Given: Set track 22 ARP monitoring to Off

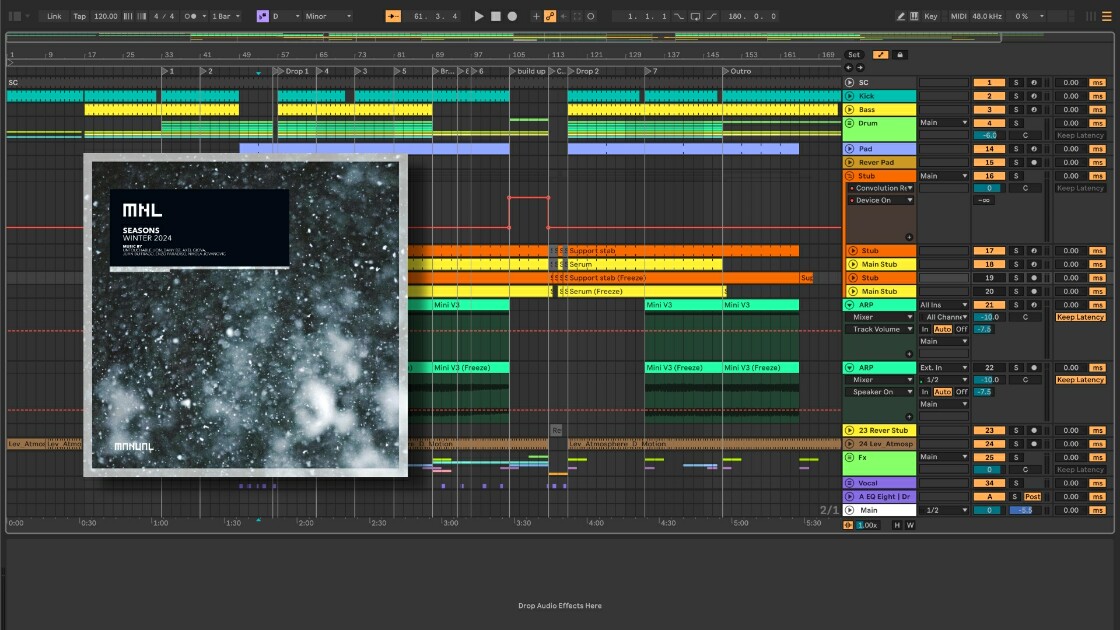Looking at the screenshot, I should (961, 392).
